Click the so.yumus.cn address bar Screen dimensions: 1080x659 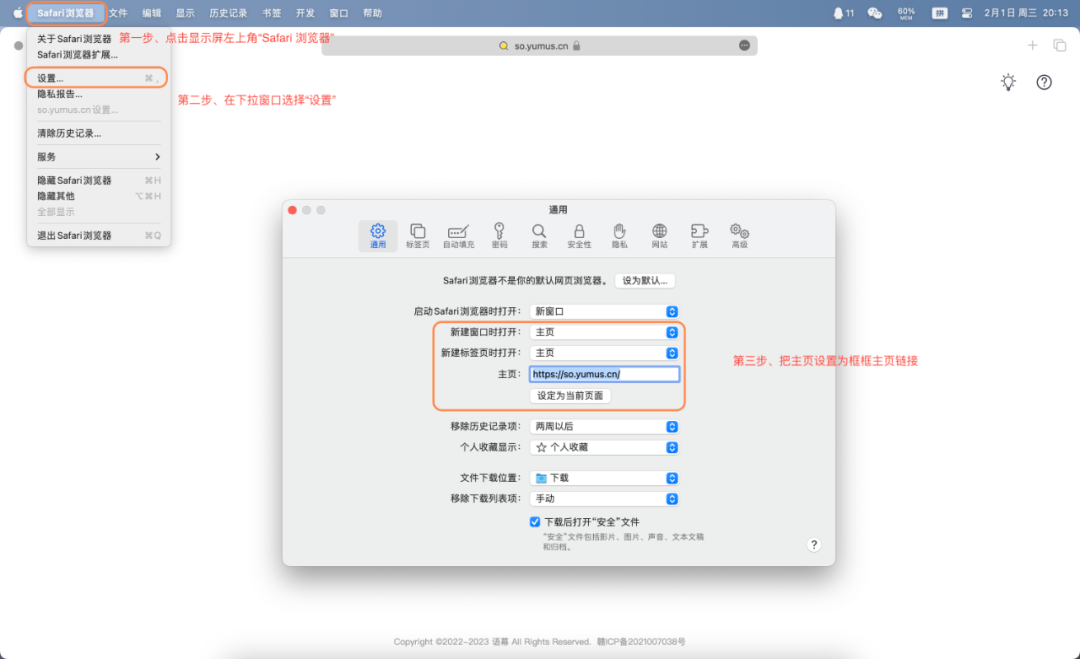539,45
